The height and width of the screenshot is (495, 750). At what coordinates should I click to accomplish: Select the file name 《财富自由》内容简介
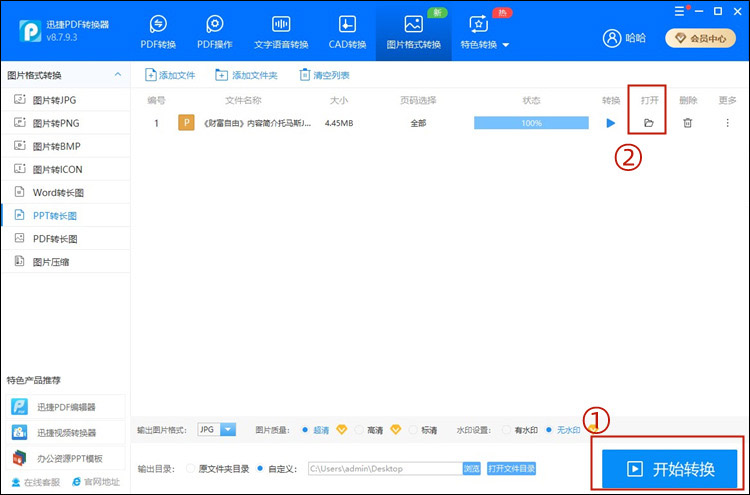point(257,123)
